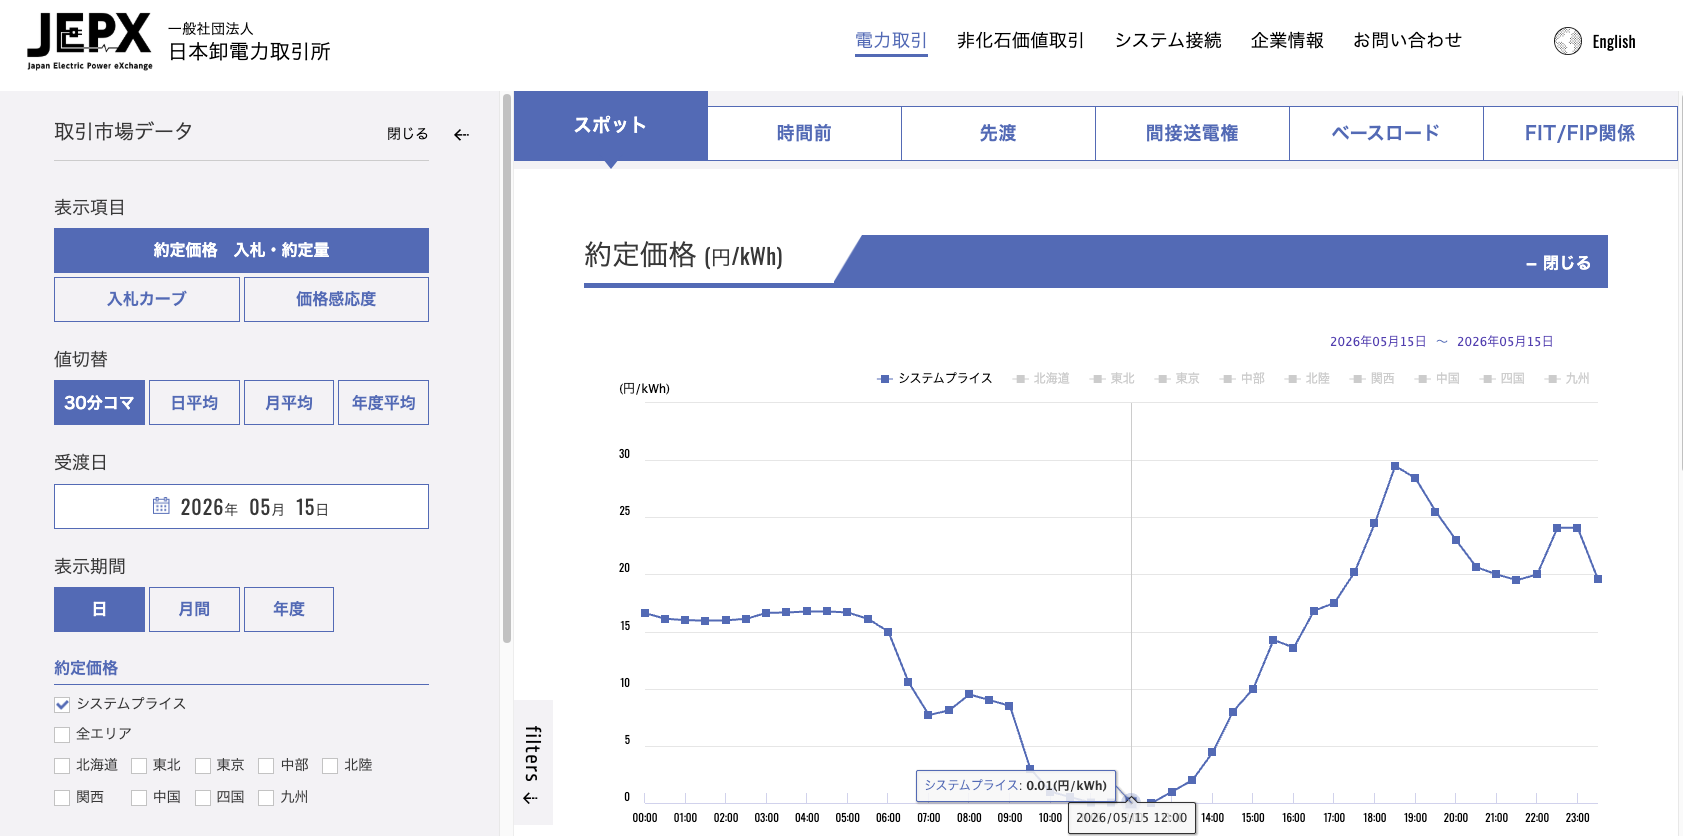Switch language to English
The height and width of the screenshot is (836, 1683).
[x=1613, y=42]
